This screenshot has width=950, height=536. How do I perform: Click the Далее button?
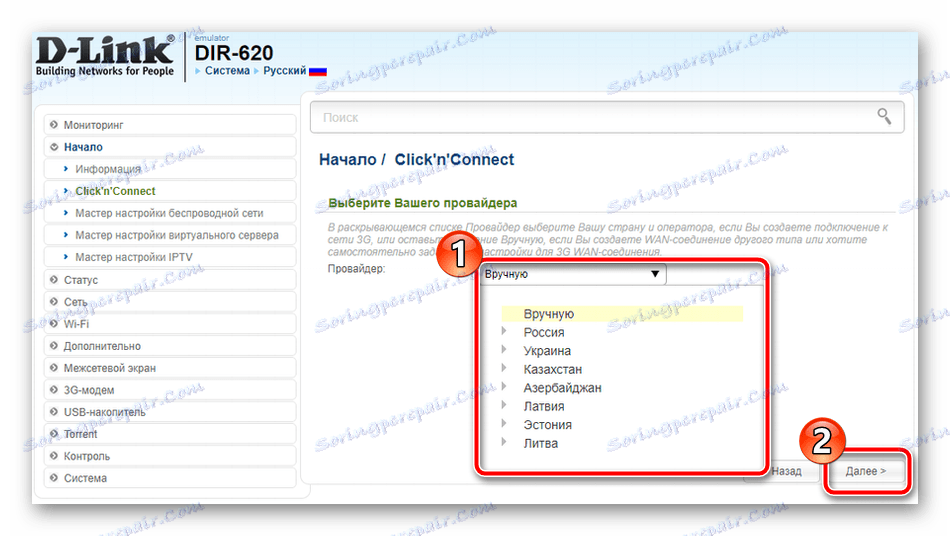click(x=866, y=471)
